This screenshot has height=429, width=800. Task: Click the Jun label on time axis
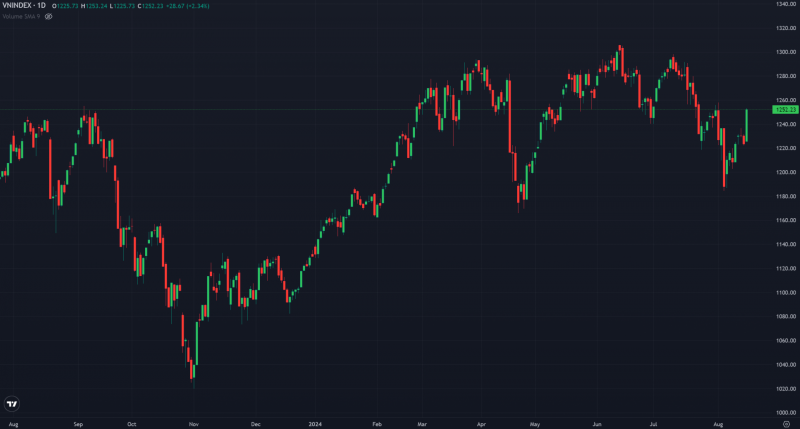[598, 424]
